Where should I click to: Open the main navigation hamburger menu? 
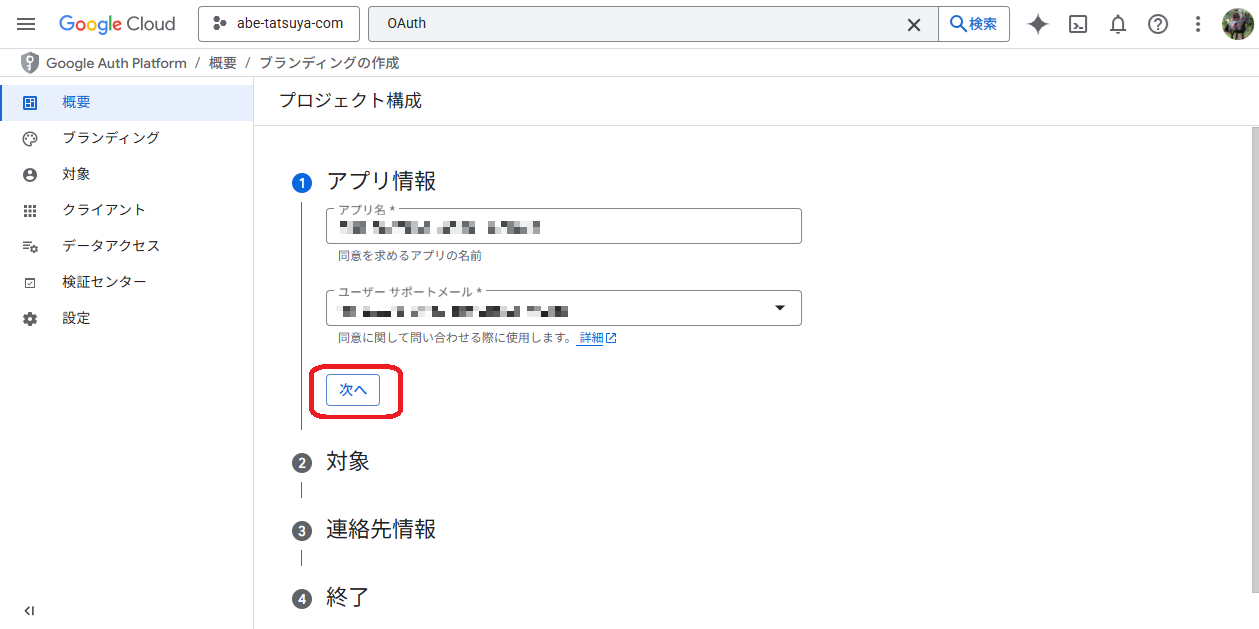tap(26, 24)
